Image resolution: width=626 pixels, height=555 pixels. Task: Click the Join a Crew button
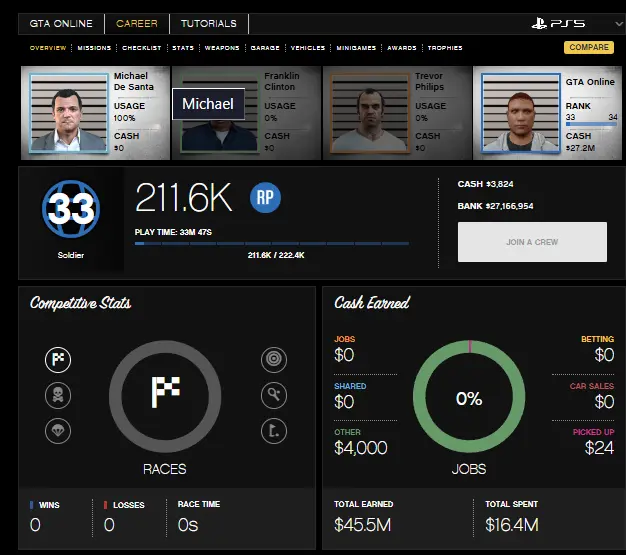pyautogui.click(x=532, y=242)
